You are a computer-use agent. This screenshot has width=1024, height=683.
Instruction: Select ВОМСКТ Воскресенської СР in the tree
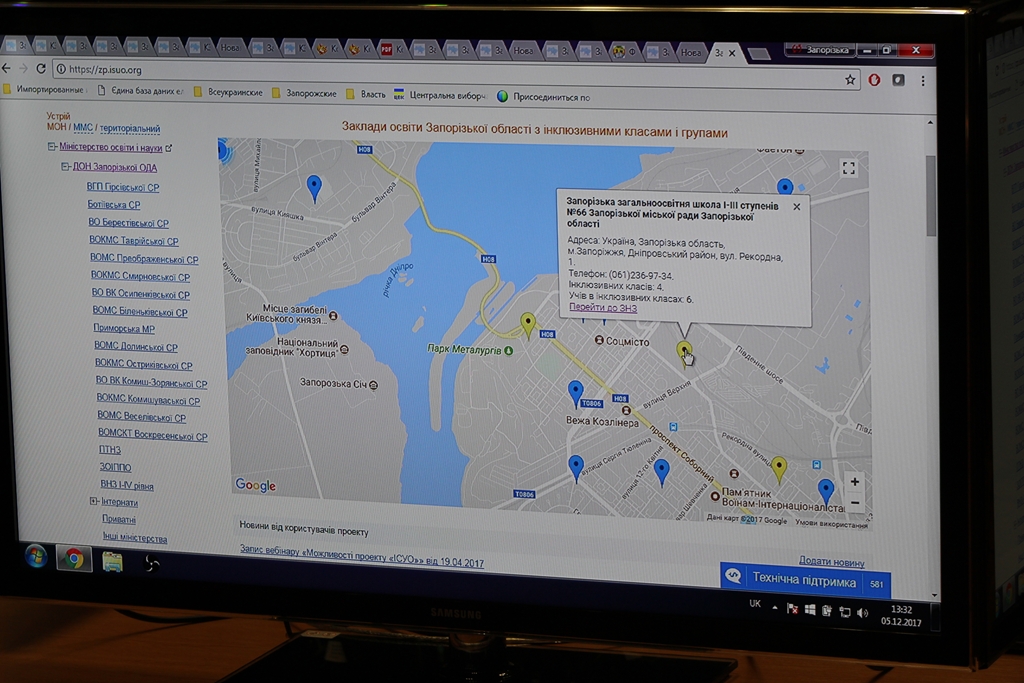(153, 434)
